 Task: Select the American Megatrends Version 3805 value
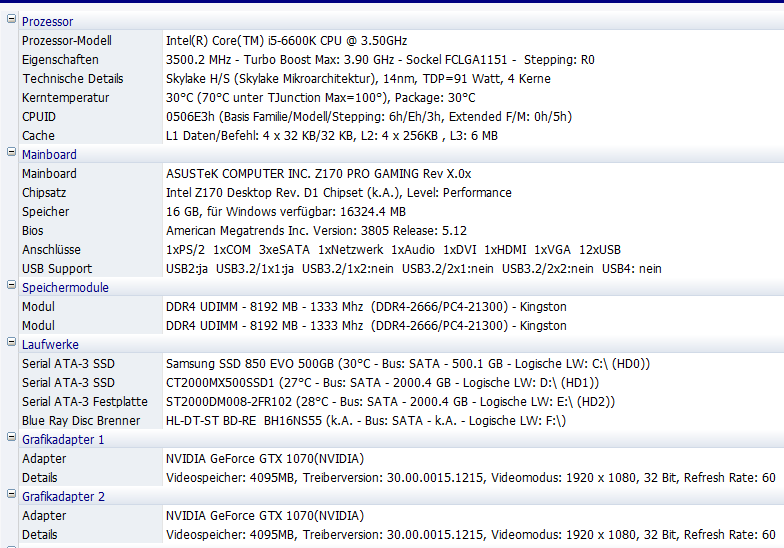pyautogui.click(x=316, y=230)
